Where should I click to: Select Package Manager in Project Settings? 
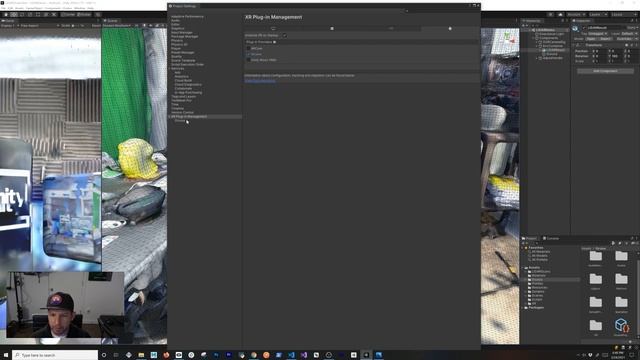point(184,36)
